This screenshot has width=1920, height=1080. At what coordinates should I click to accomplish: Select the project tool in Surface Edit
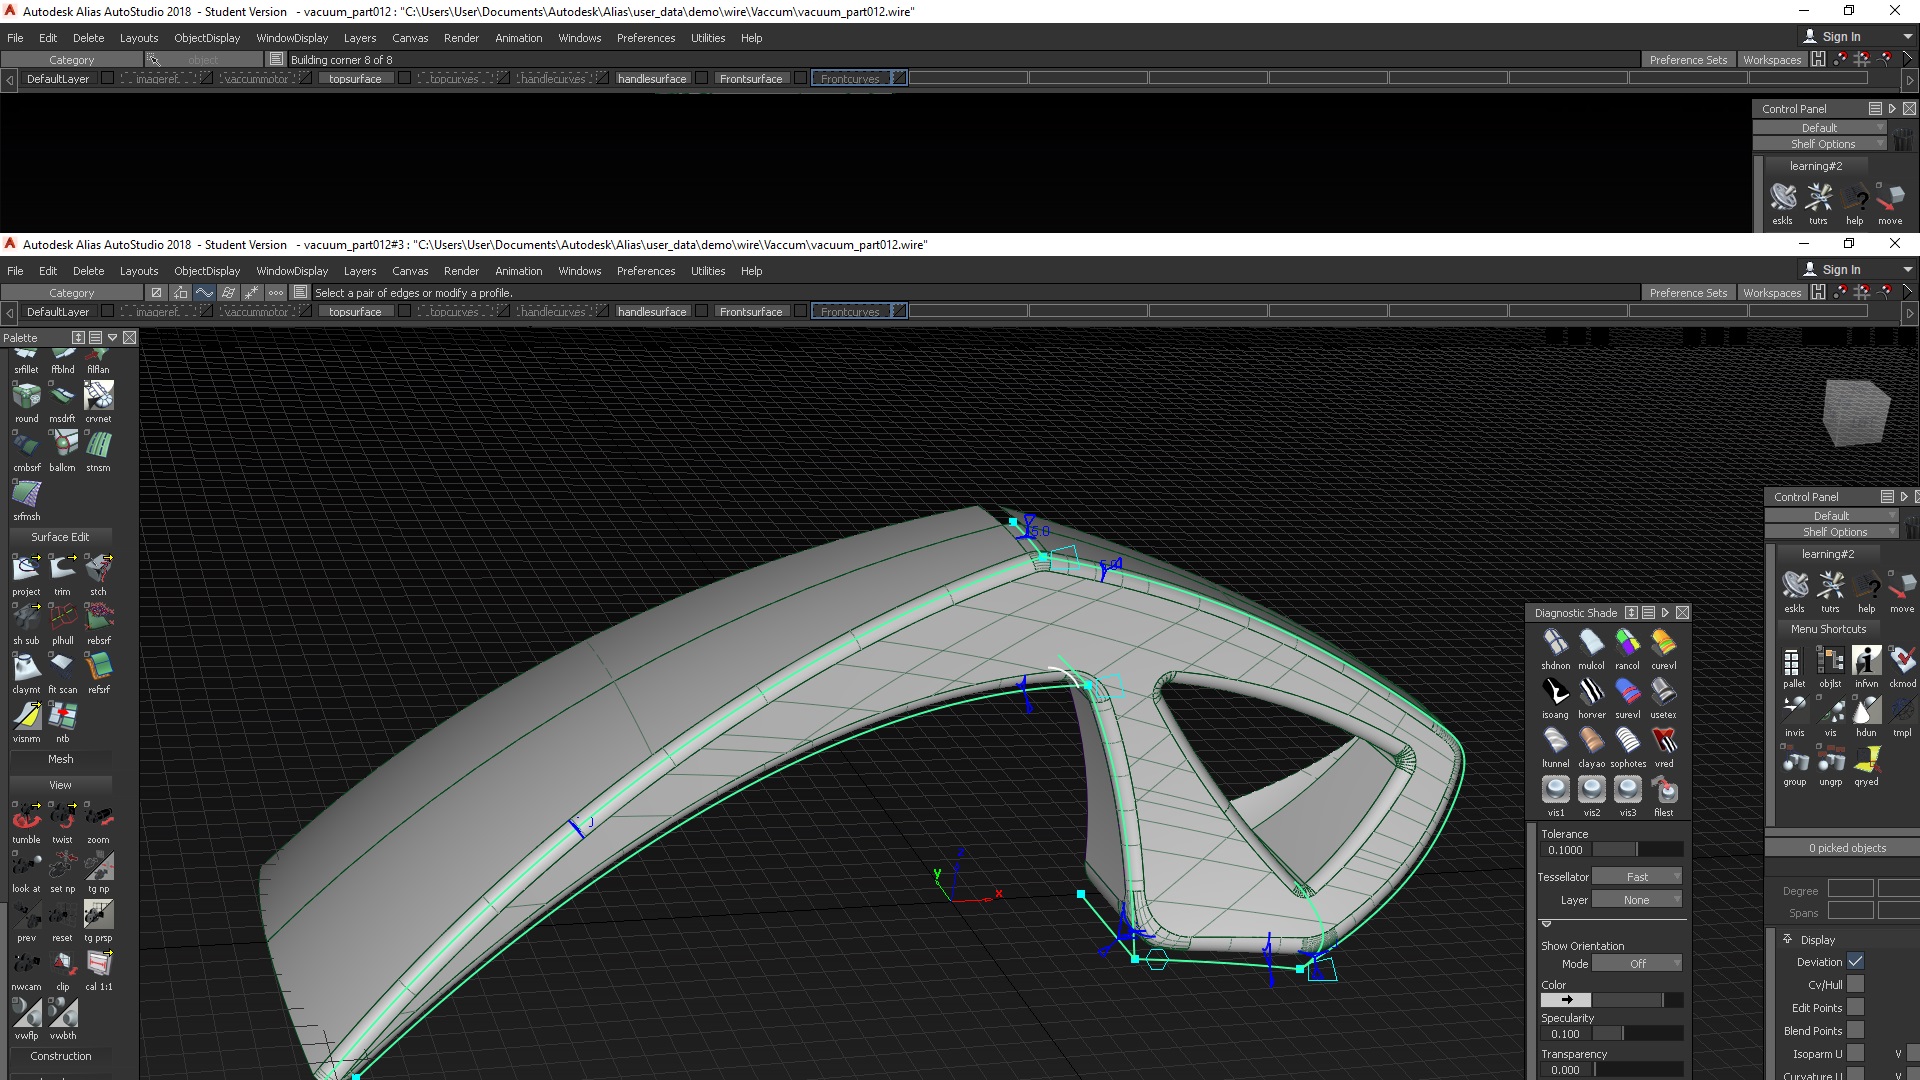(26, 569)
